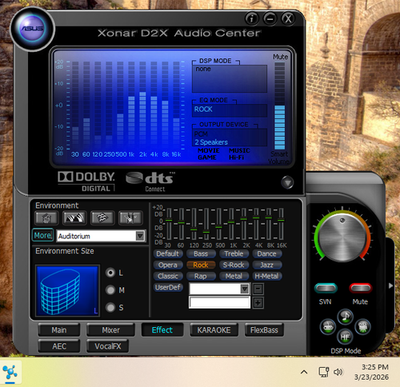
Task: Click the 1K EQ slider
Action: coord(231,224)
